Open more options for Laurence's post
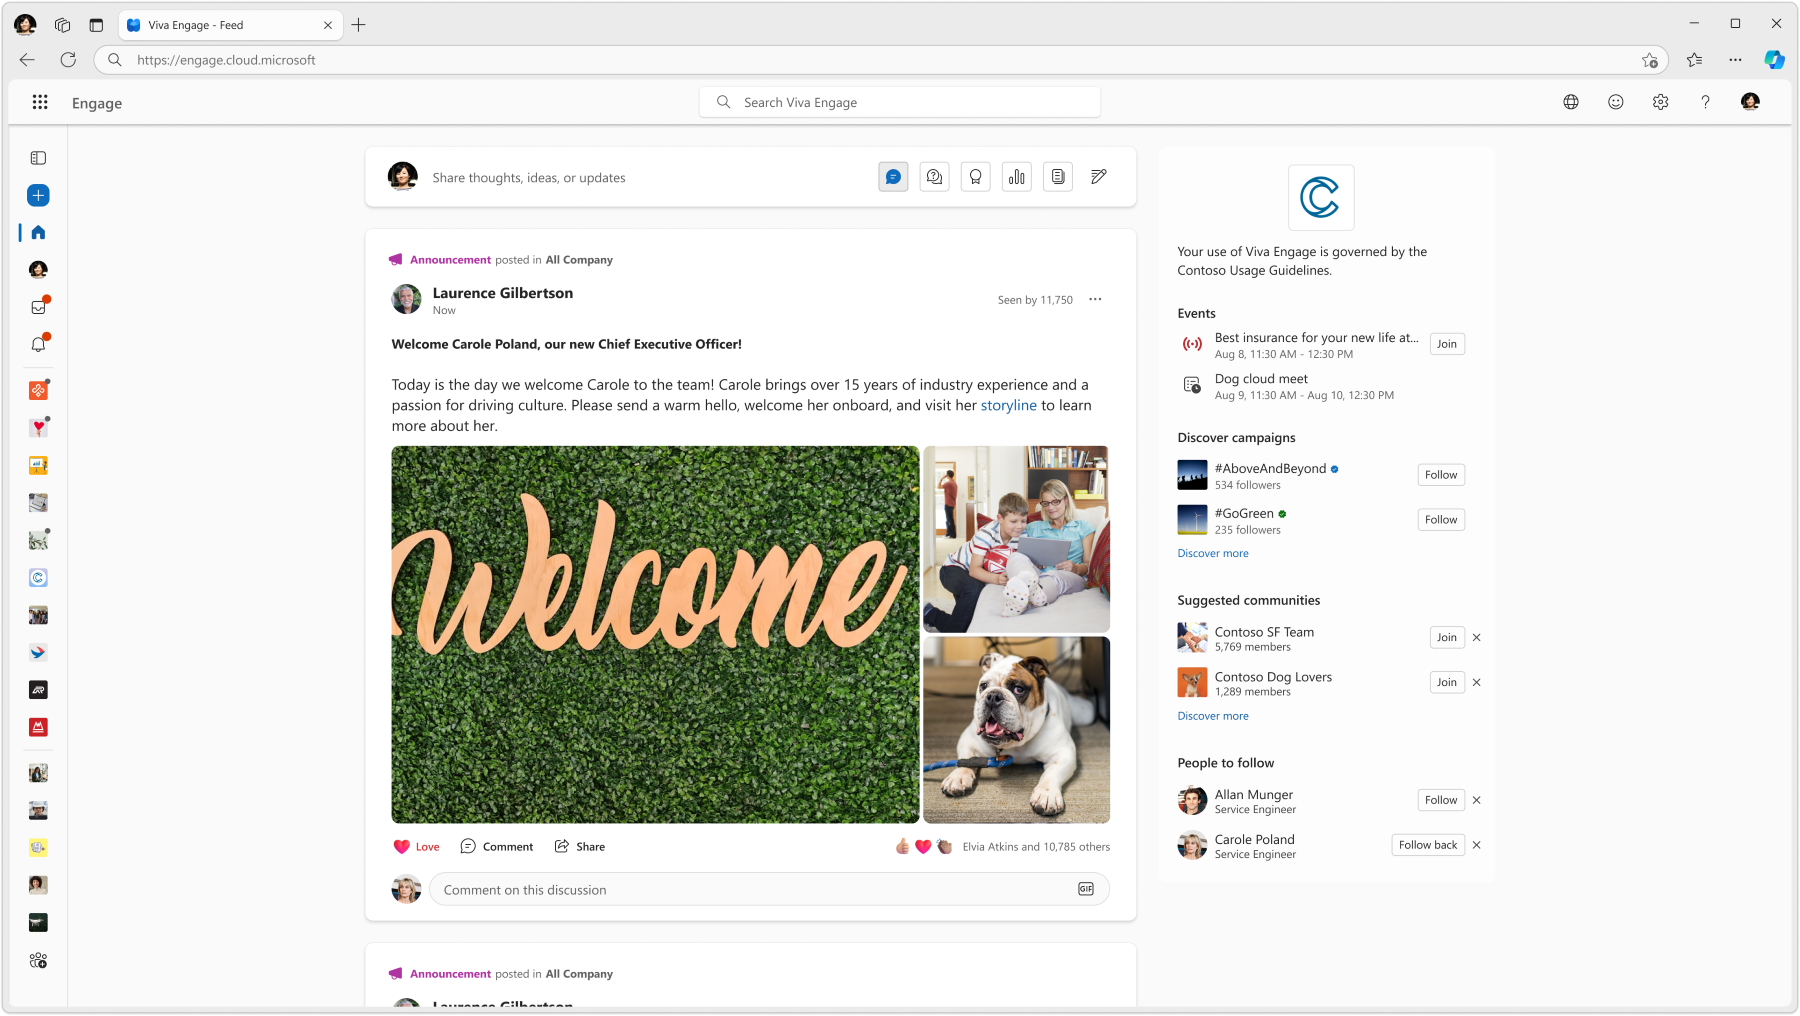This screenshot has height=1016, width=1800. coord(1095,299)
